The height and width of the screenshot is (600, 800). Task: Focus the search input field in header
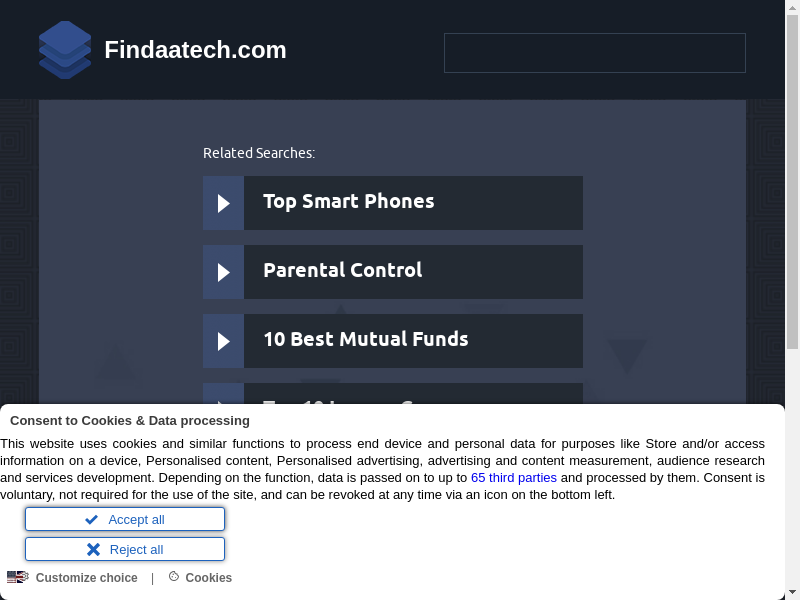[594, 53]
